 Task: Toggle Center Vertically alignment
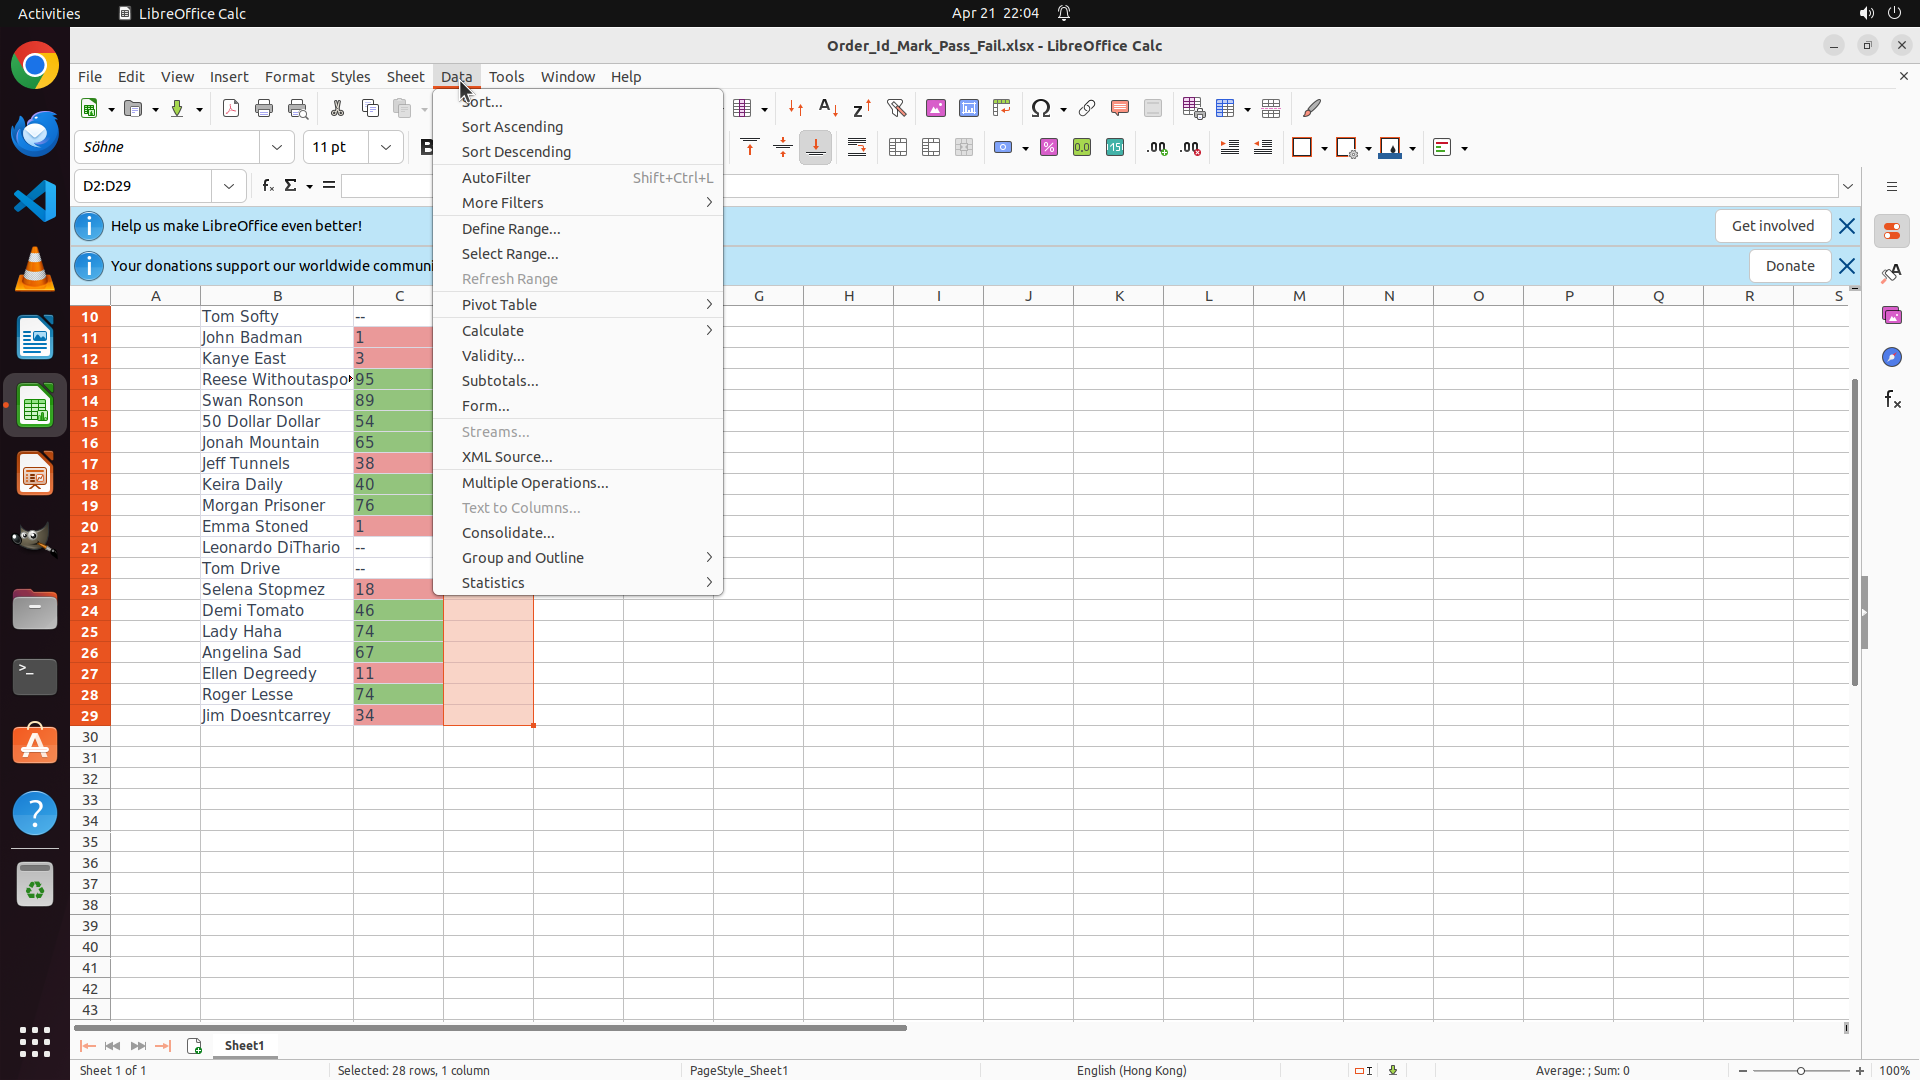[x=783, y=148]
